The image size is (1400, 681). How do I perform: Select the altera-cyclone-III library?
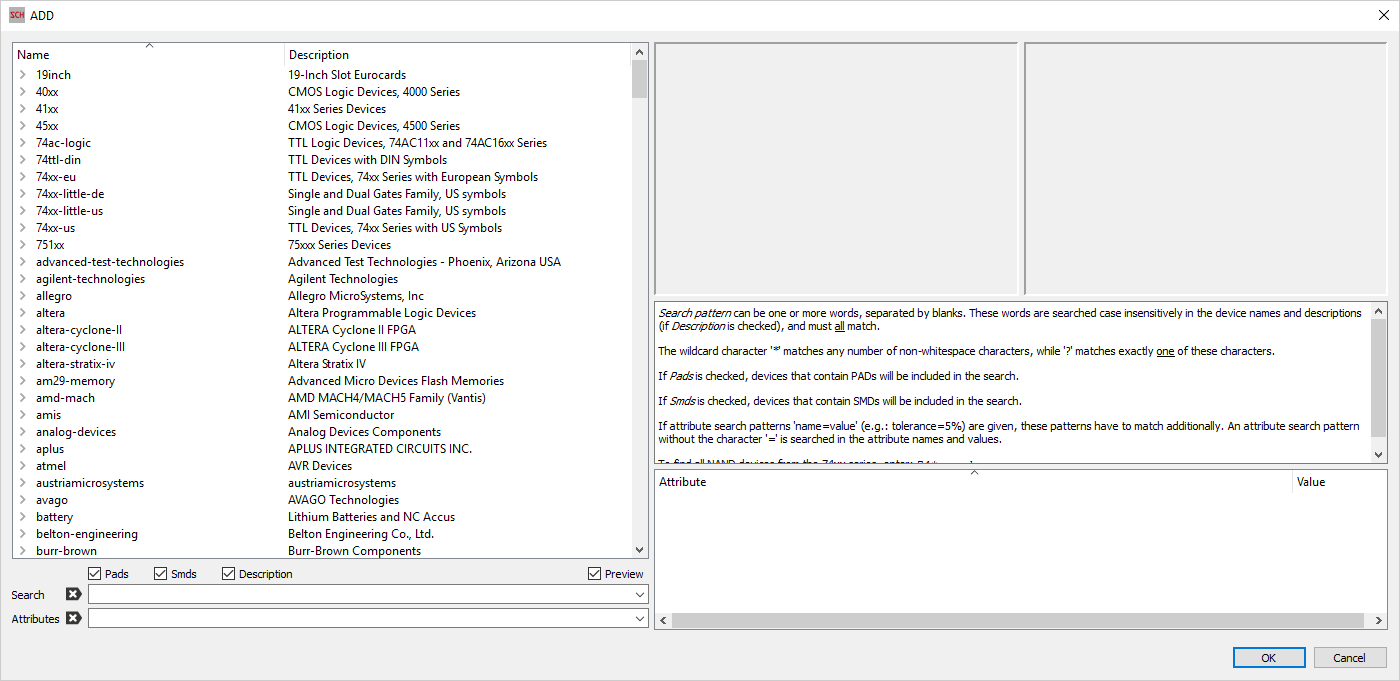tap(80, 347)
